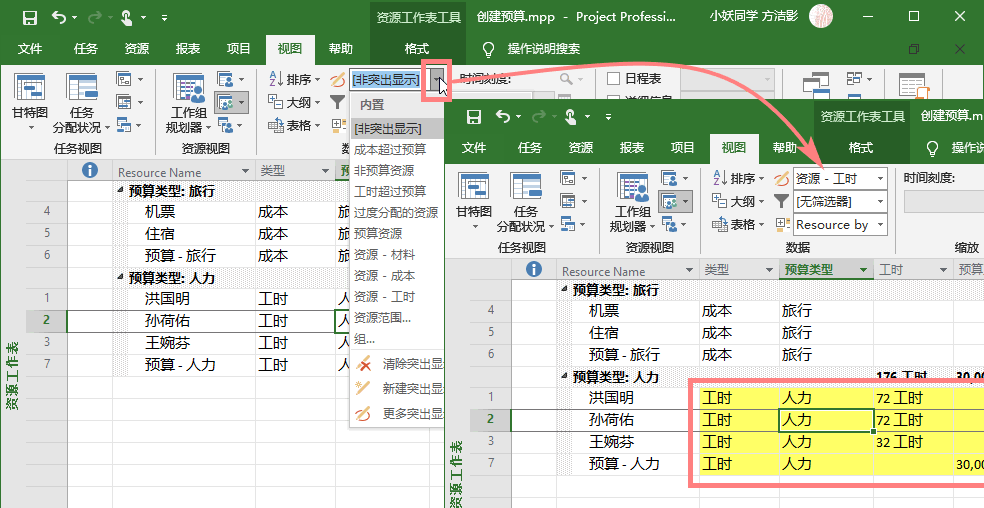Select 洪国明 72 工时 cell in front window

[x=913, y=397]
